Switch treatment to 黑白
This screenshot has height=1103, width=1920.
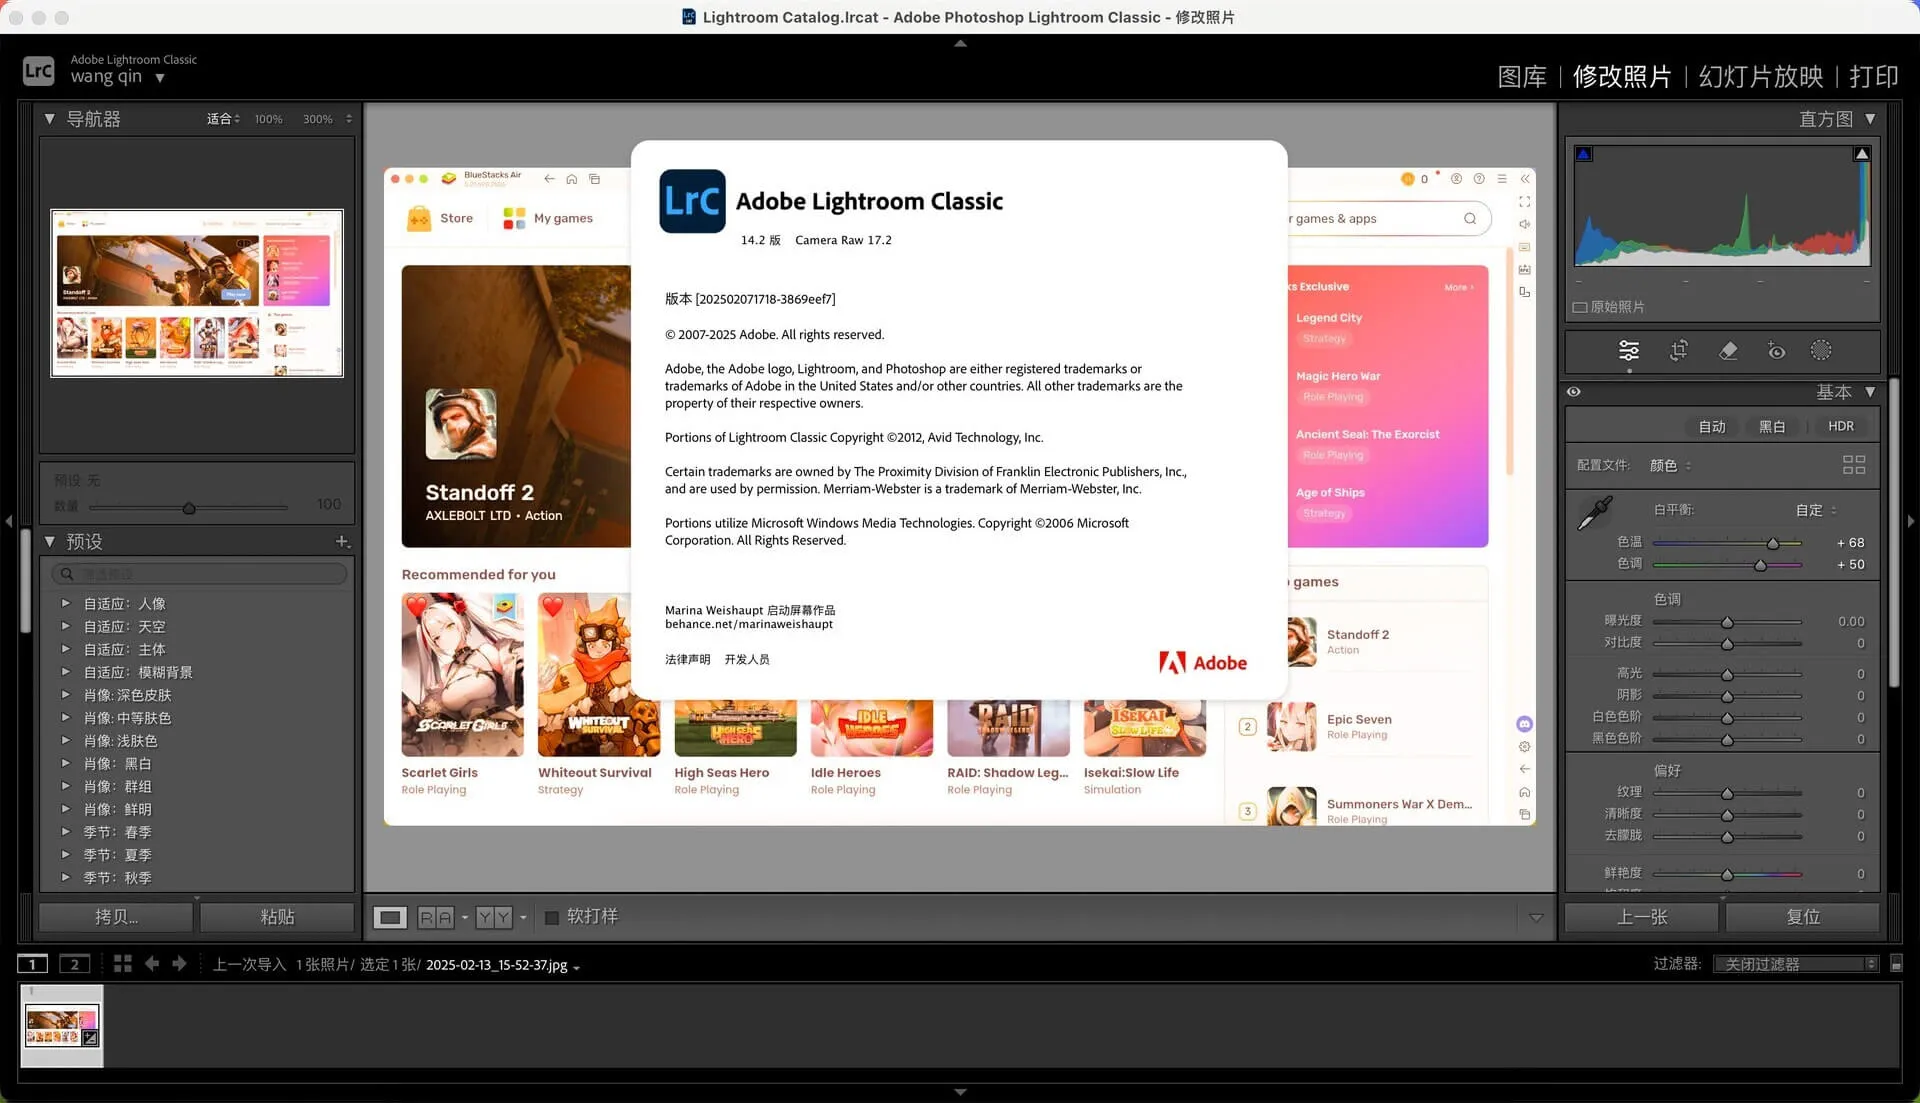pyautogui.click(x=1772, y=426)
